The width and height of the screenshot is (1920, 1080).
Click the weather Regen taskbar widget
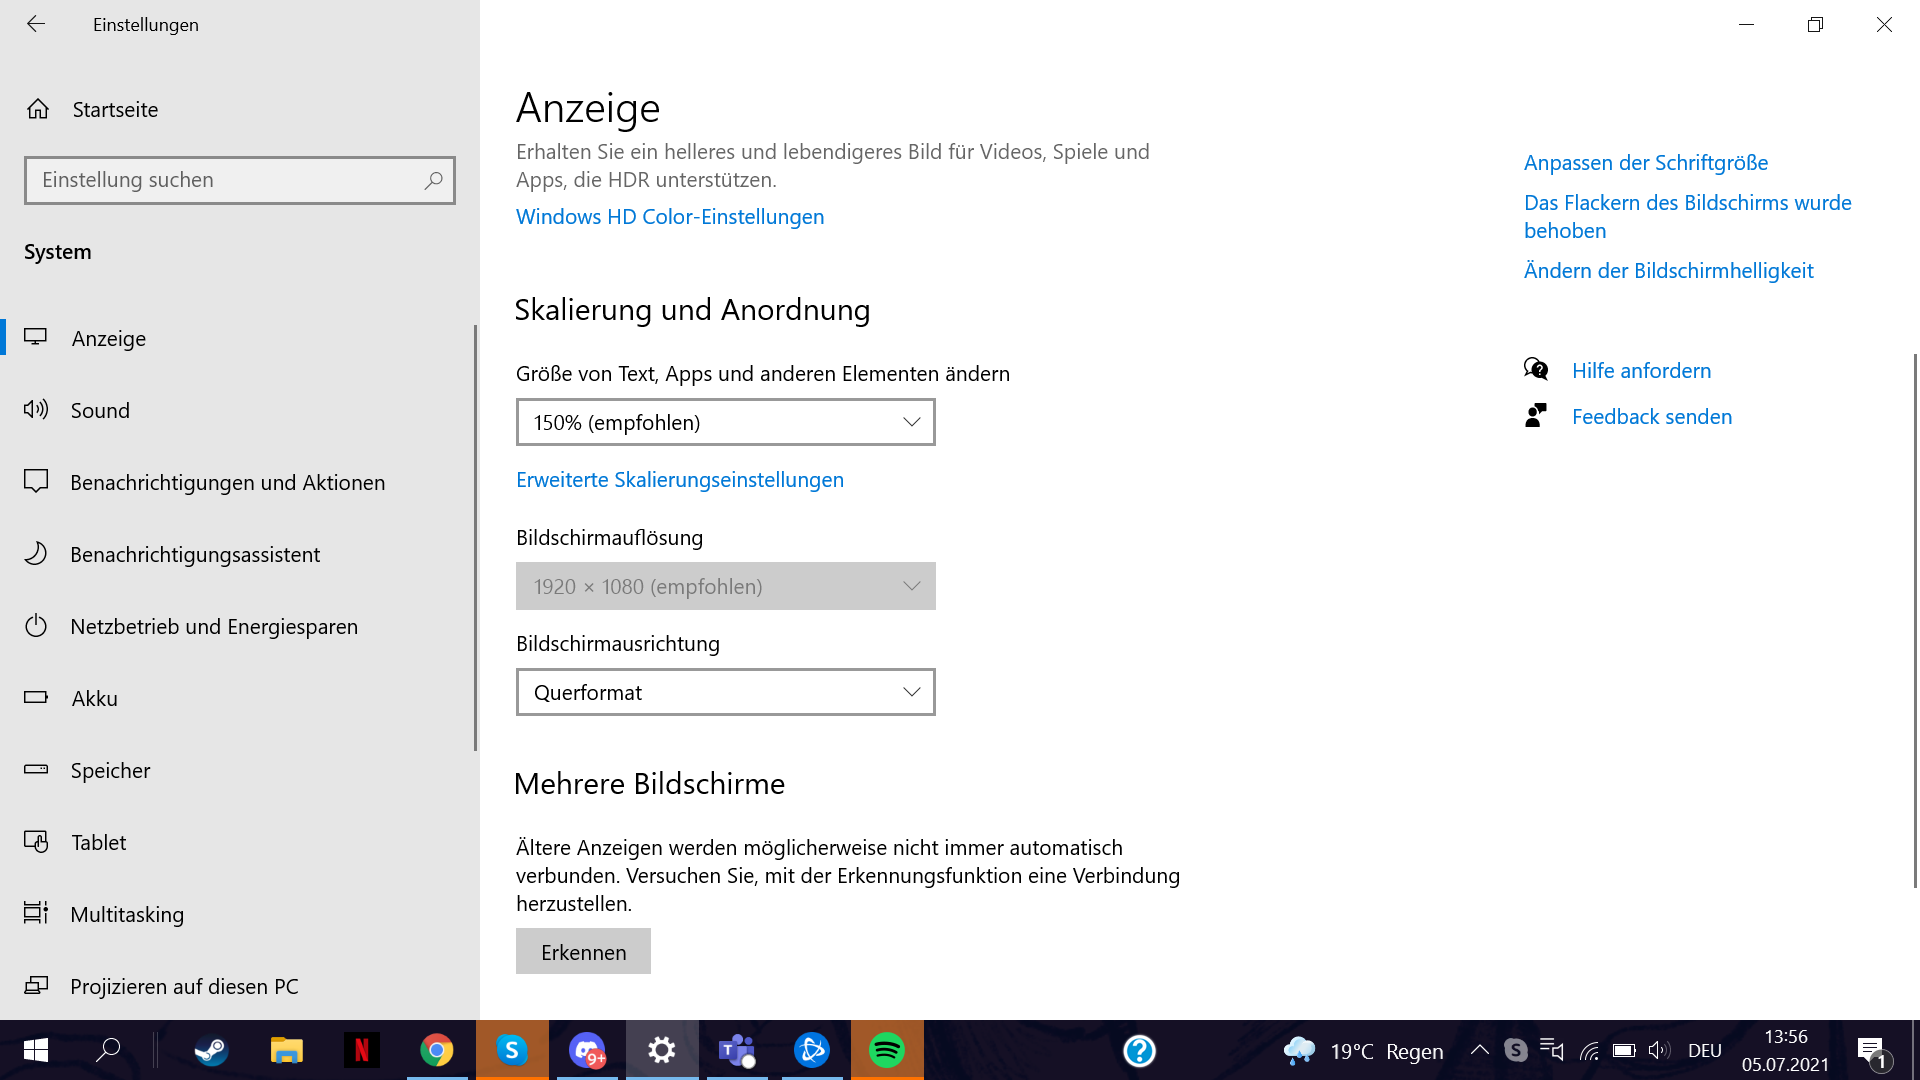[x=1365, y=1050]
